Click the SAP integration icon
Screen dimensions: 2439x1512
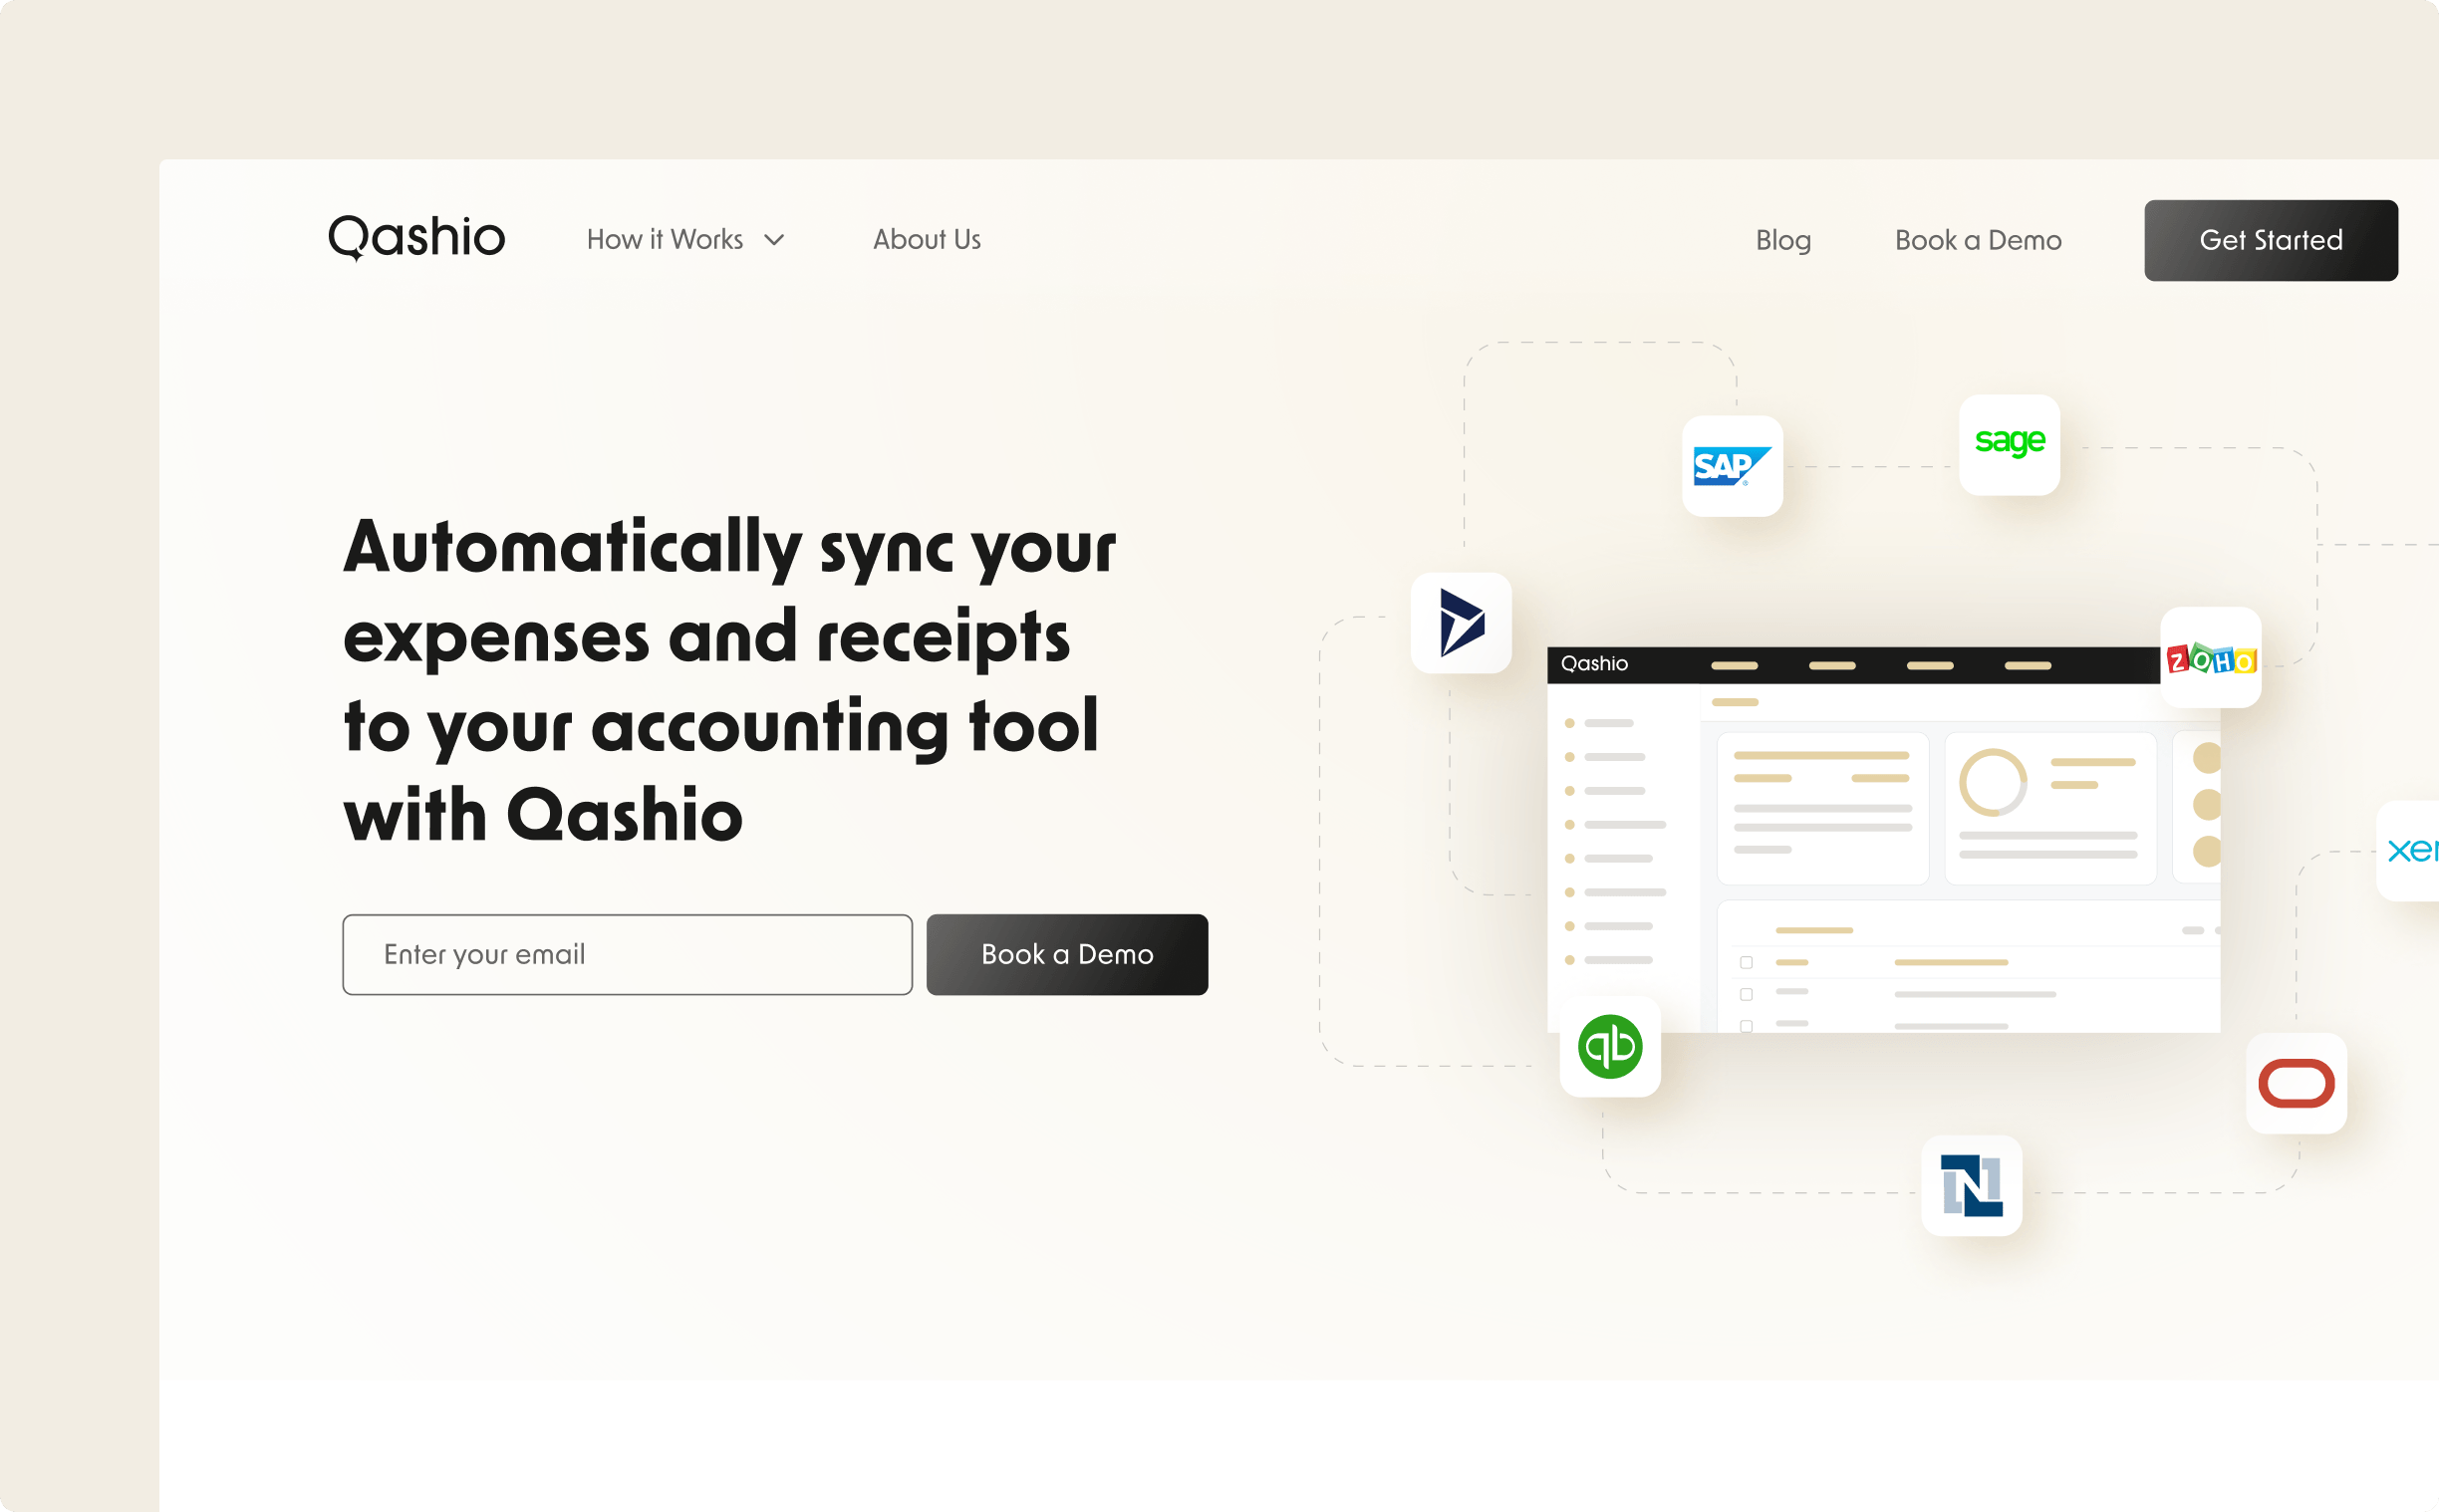click(x=1730, y=461)
